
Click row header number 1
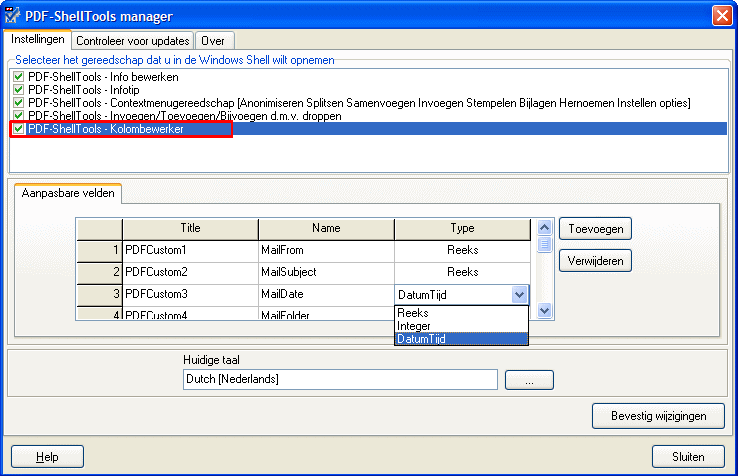click(99, 250)
